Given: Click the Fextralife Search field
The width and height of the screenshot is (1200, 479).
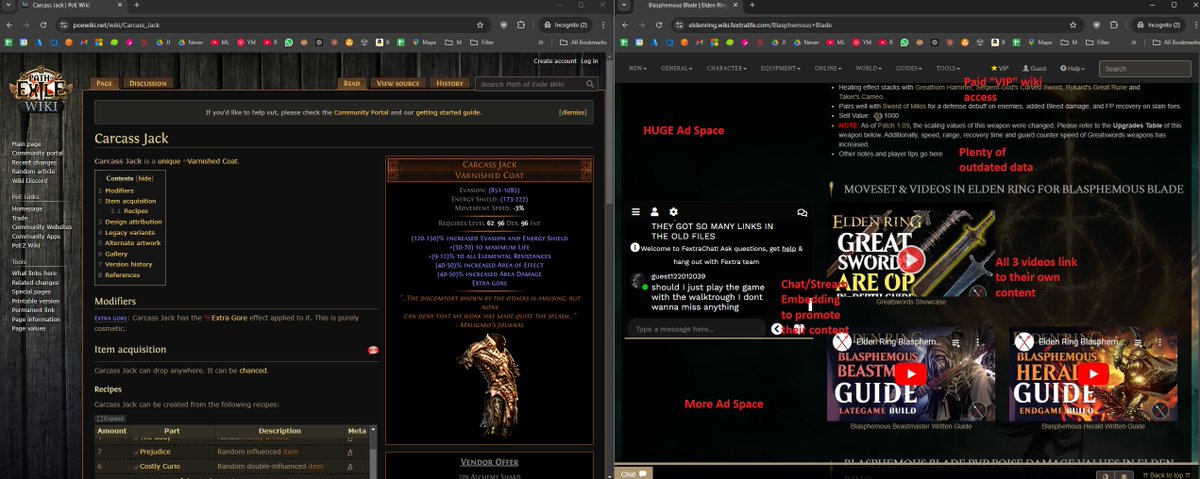Looking at the screenshot, I should pyautogui.click(x=1144, y=68).
